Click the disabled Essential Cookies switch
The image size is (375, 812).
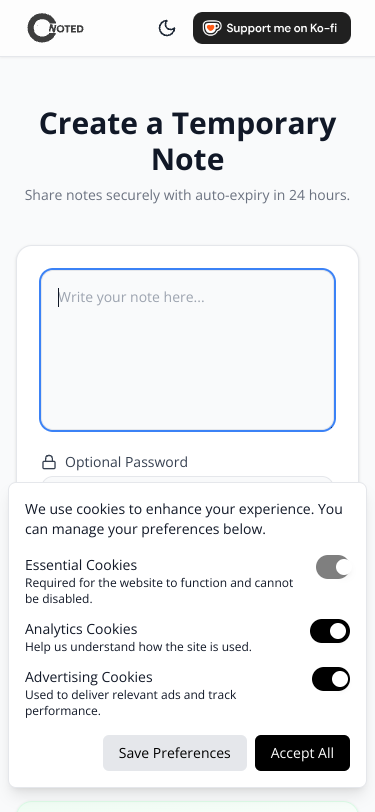[333, 567]
